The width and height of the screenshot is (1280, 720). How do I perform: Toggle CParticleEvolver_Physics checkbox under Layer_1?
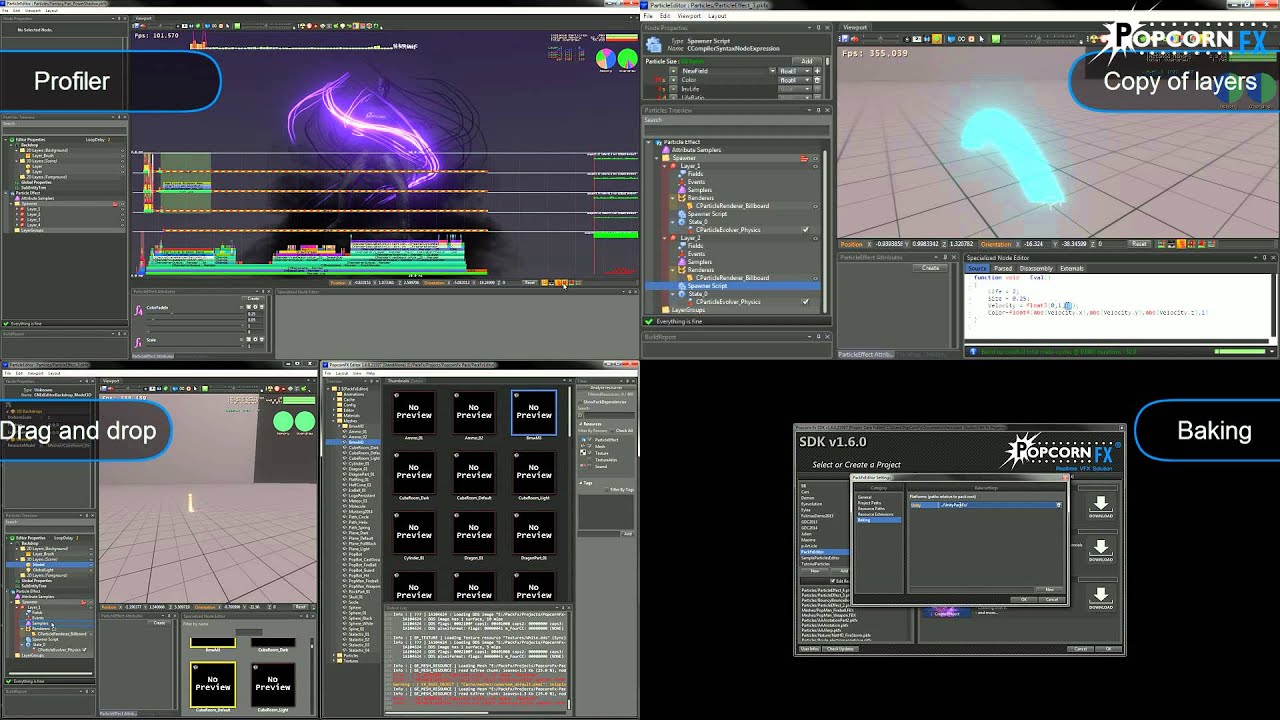tap(806, 229)
